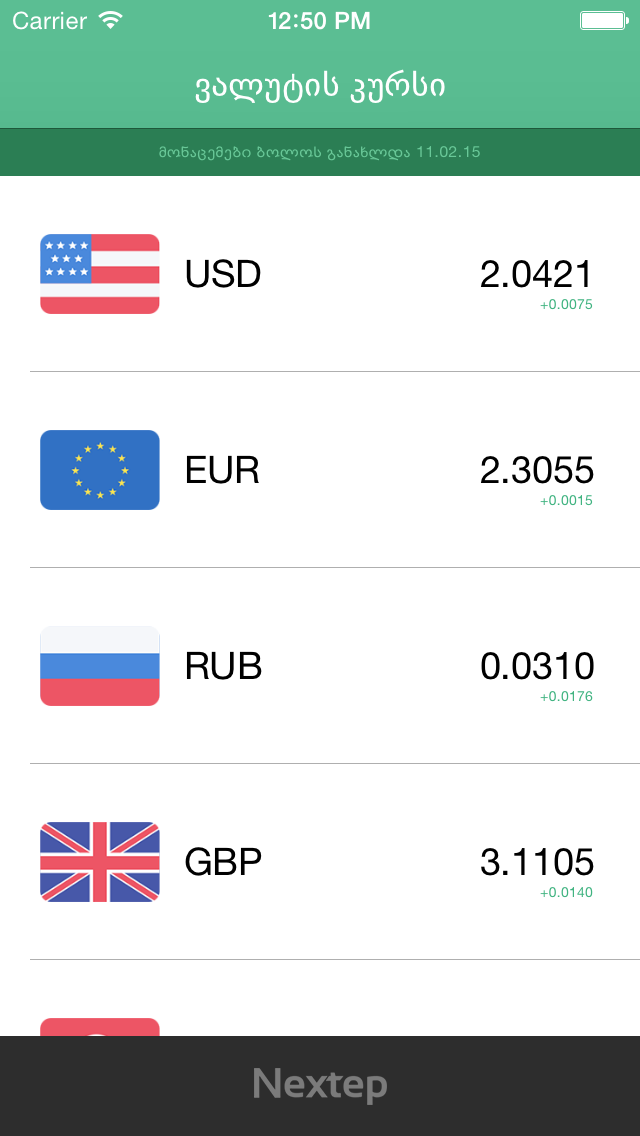Open the Nextep link in bottom bar
640x1136 pixels.
(320, 1084)
